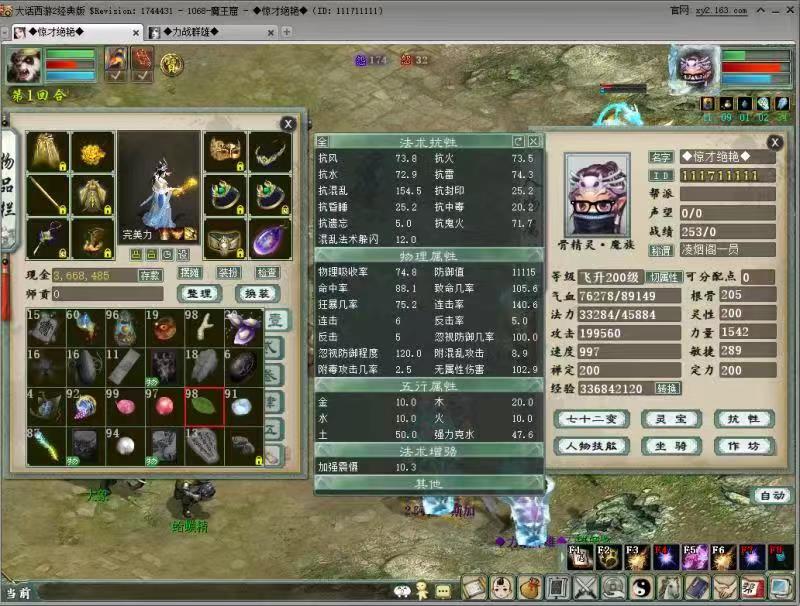The image size is (800, 606).
Task: Open a new tab with the plus button
Action: 287,32
